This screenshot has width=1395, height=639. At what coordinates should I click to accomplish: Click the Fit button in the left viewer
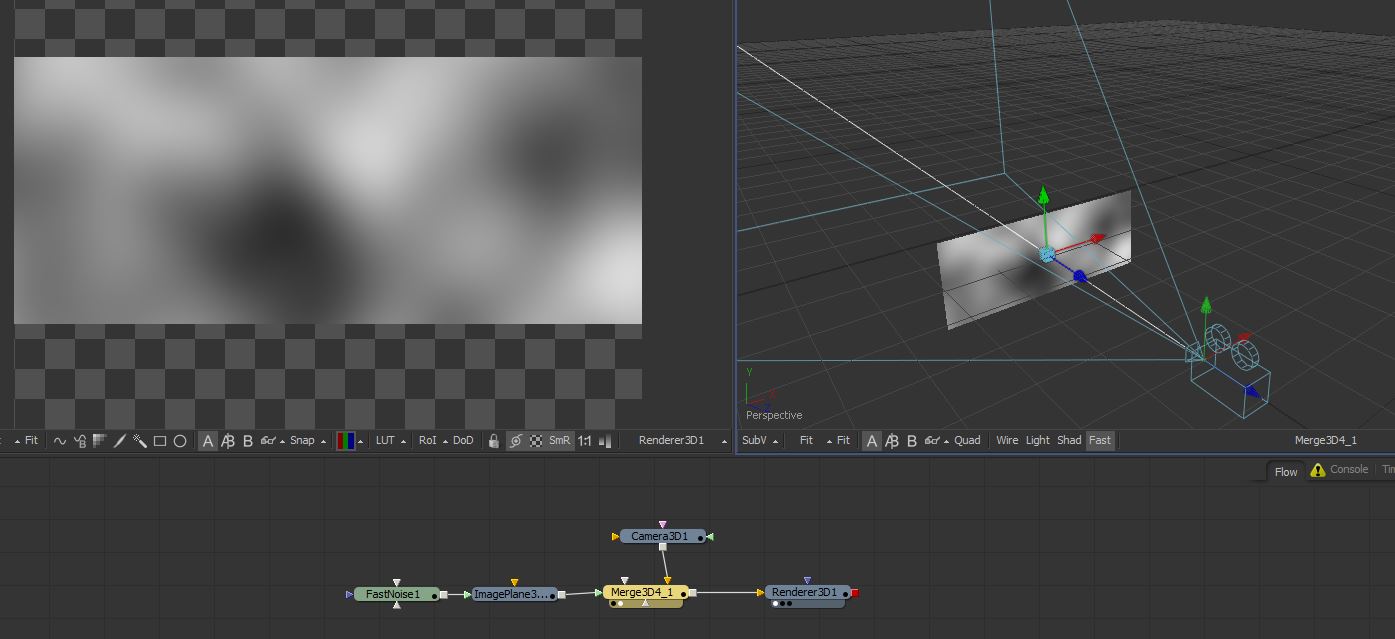(31, 440)
